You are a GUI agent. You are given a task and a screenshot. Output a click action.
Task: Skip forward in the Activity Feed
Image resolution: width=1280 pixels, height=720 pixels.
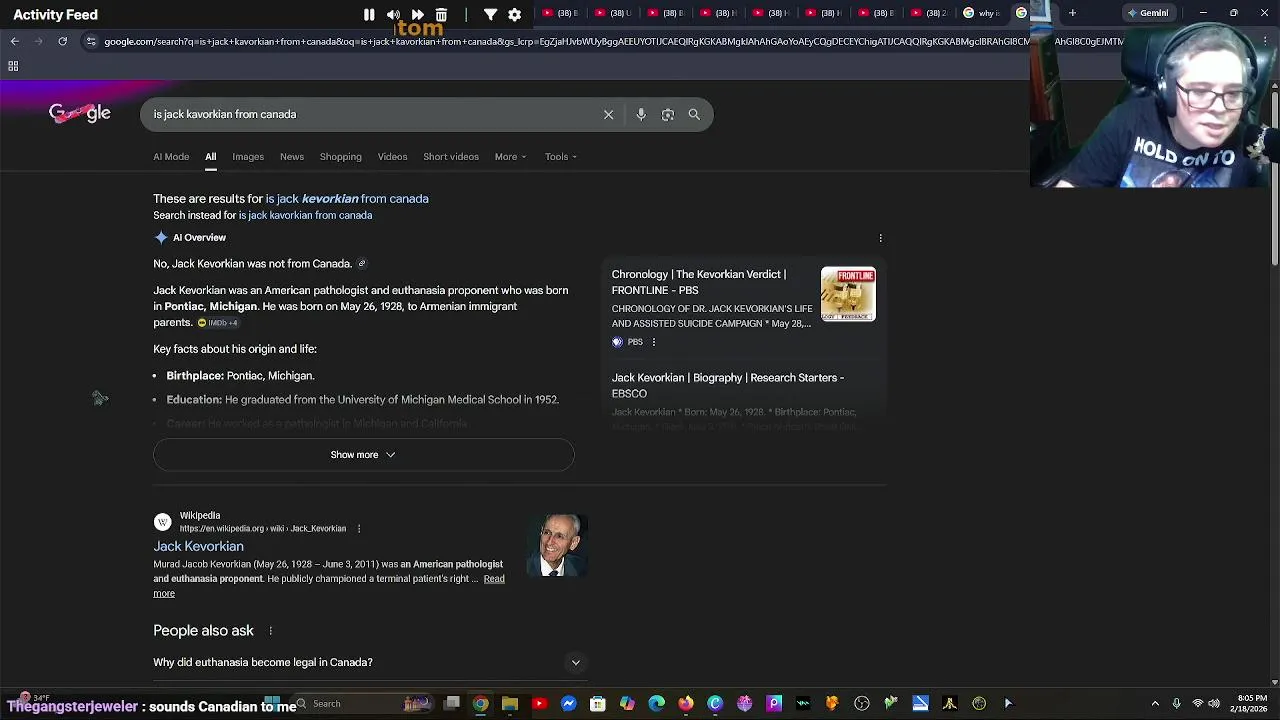[417, 15]
